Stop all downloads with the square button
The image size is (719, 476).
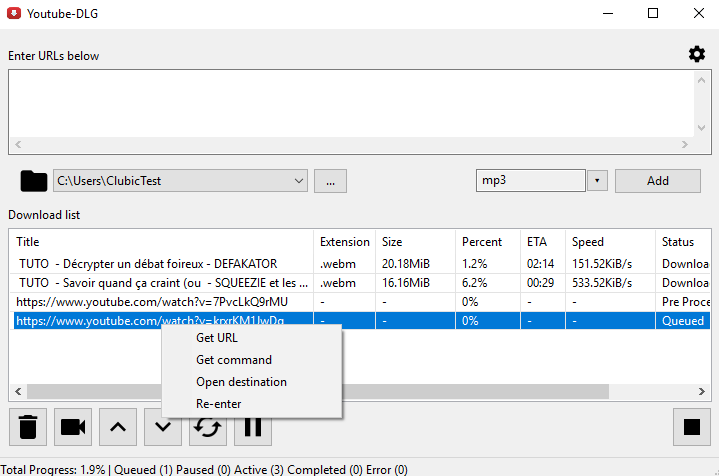(x=691, y=427)
